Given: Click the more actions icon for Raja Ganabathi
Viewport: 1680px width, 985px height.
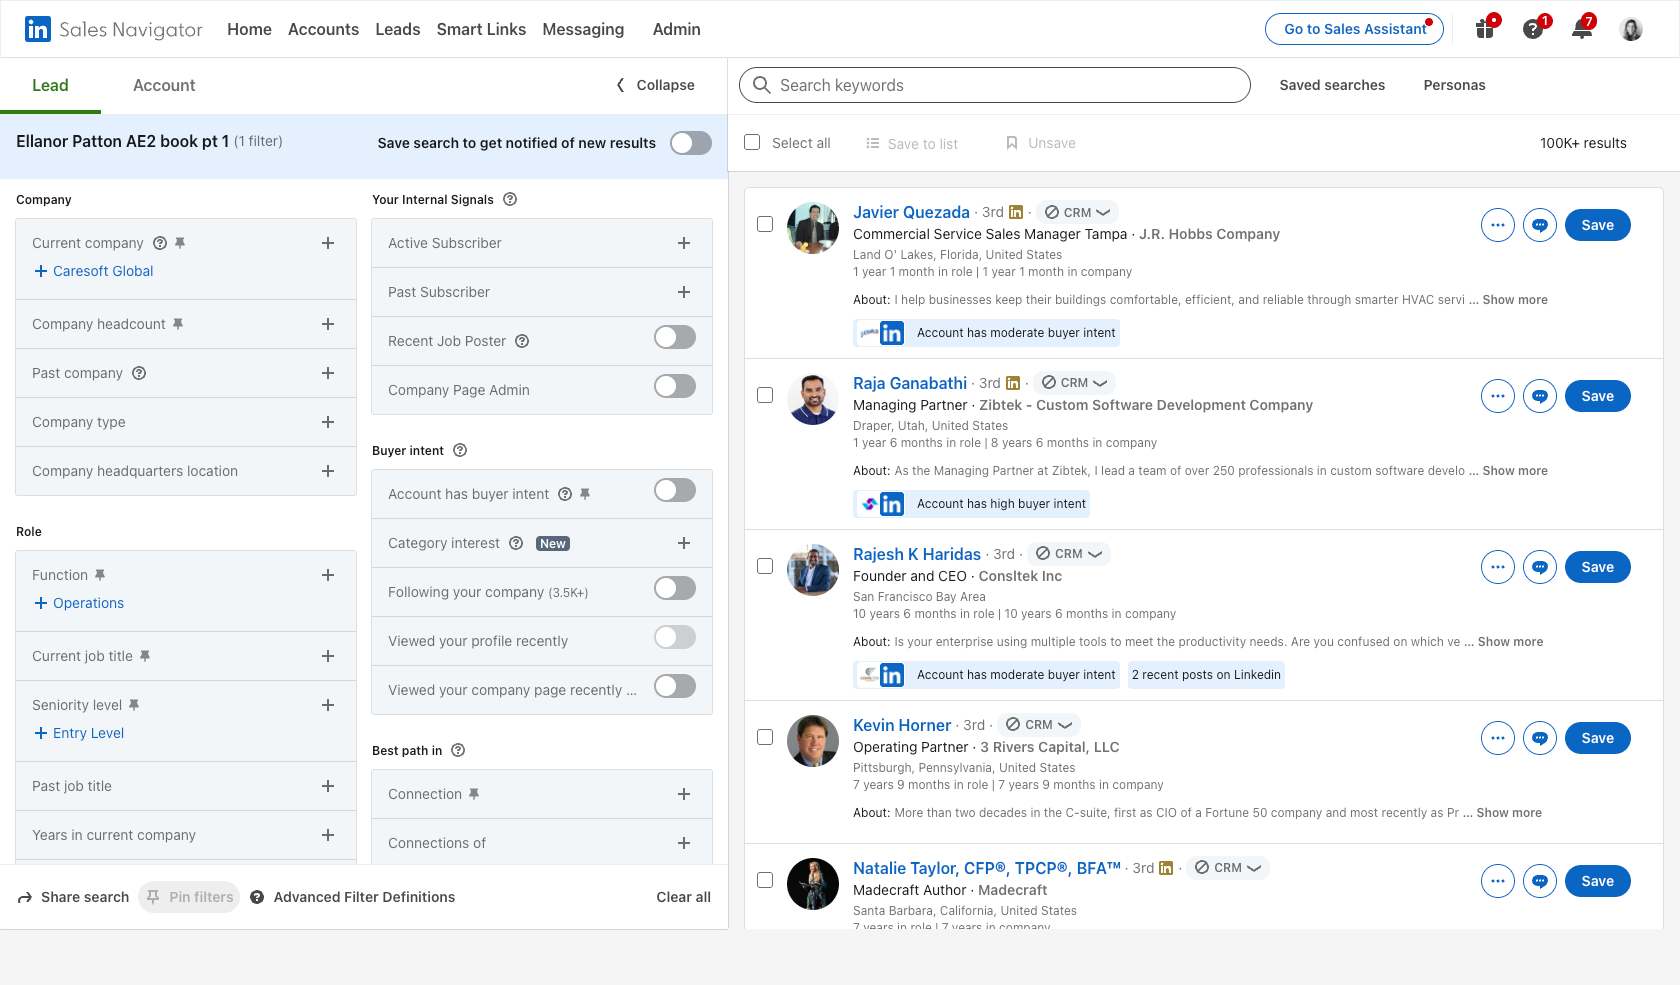Looking at the screenshot, I should point(1498,396).
